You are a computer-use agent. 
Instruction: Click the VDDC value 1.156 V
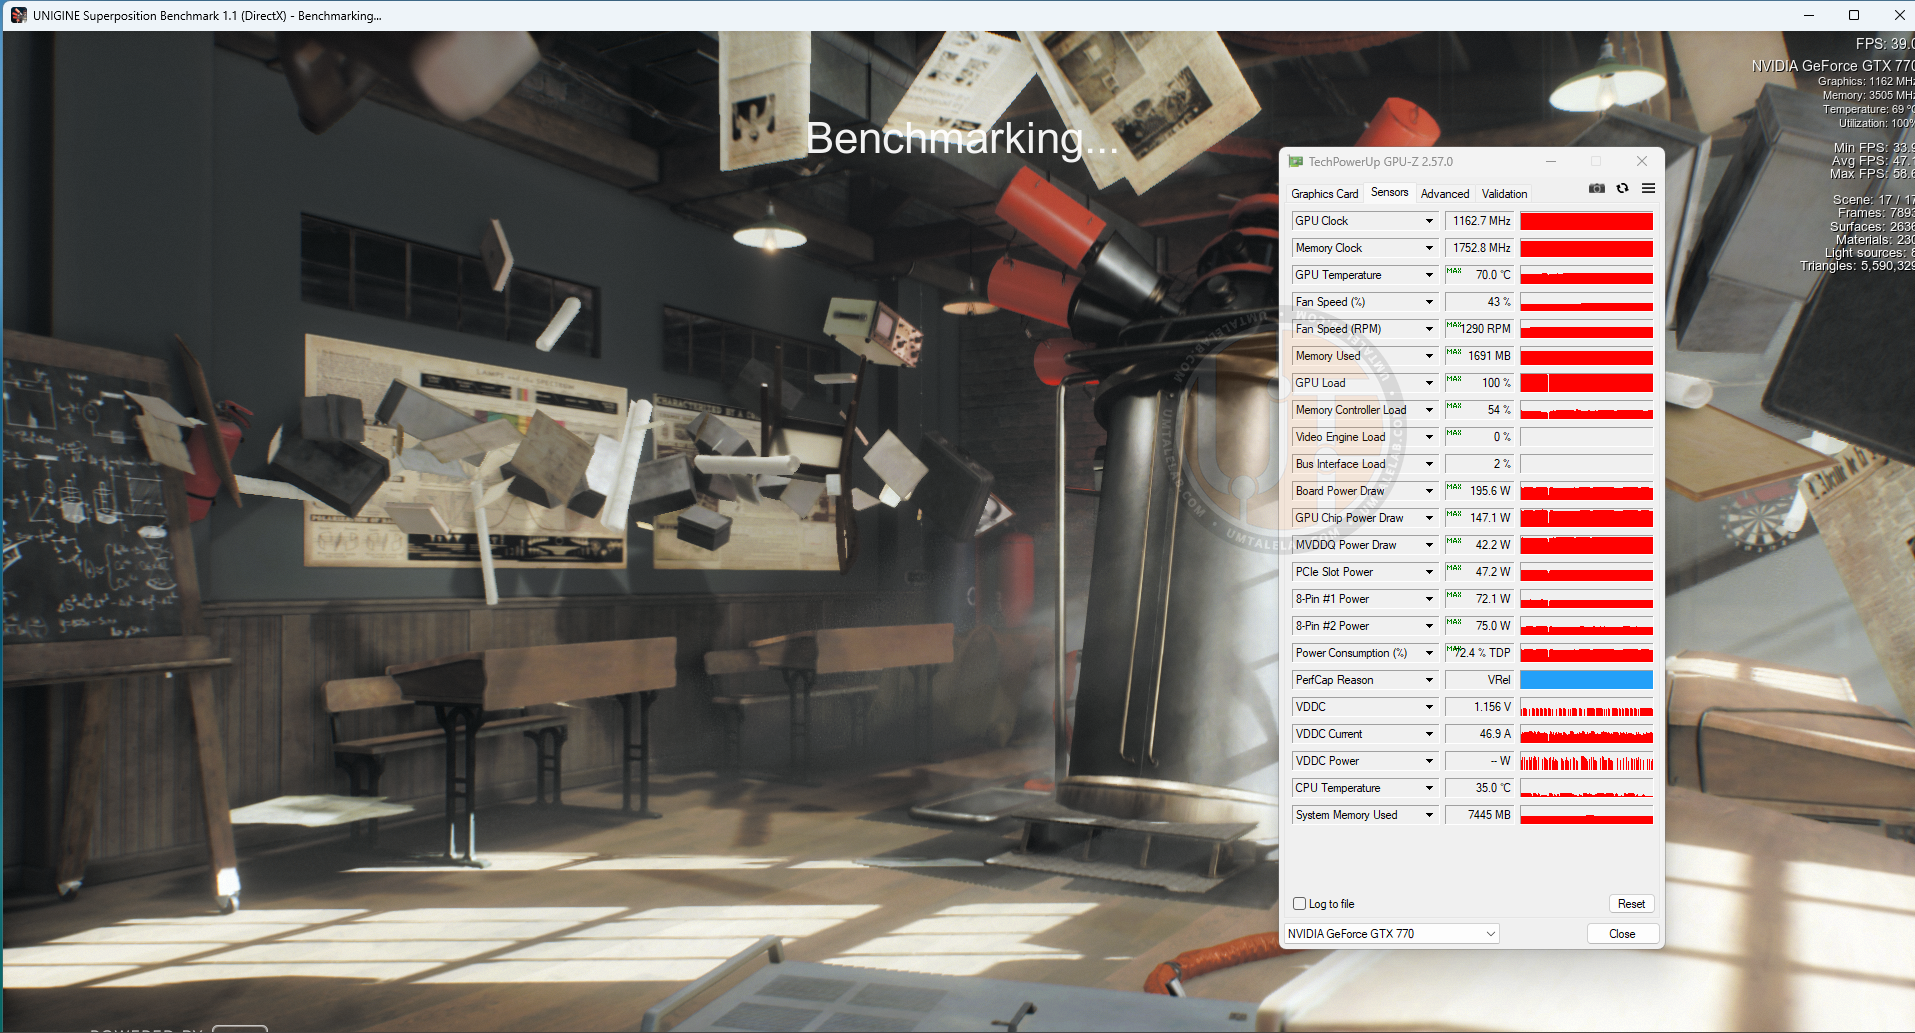[1481, 707]
